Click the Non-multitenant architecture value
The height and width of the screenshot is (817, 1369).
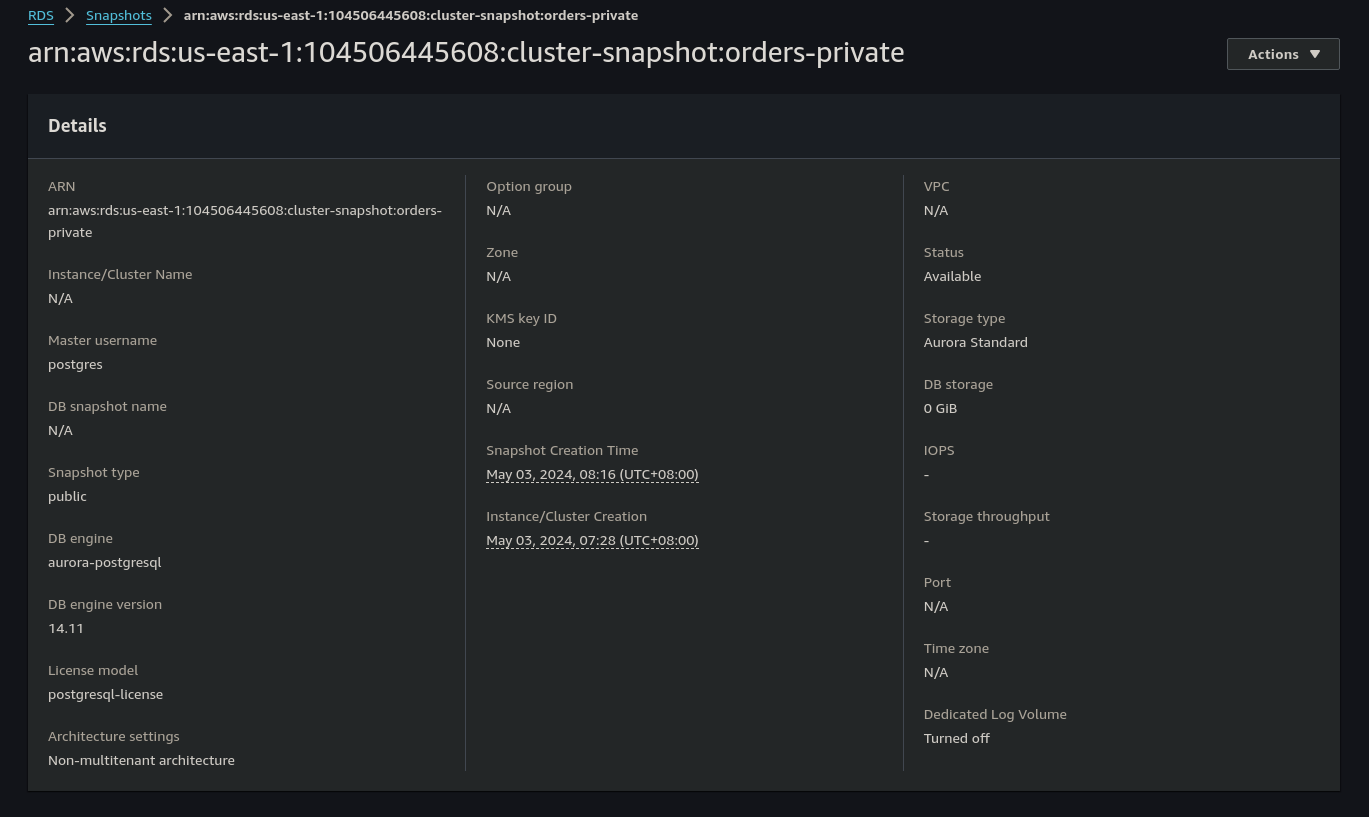point(141,761)
